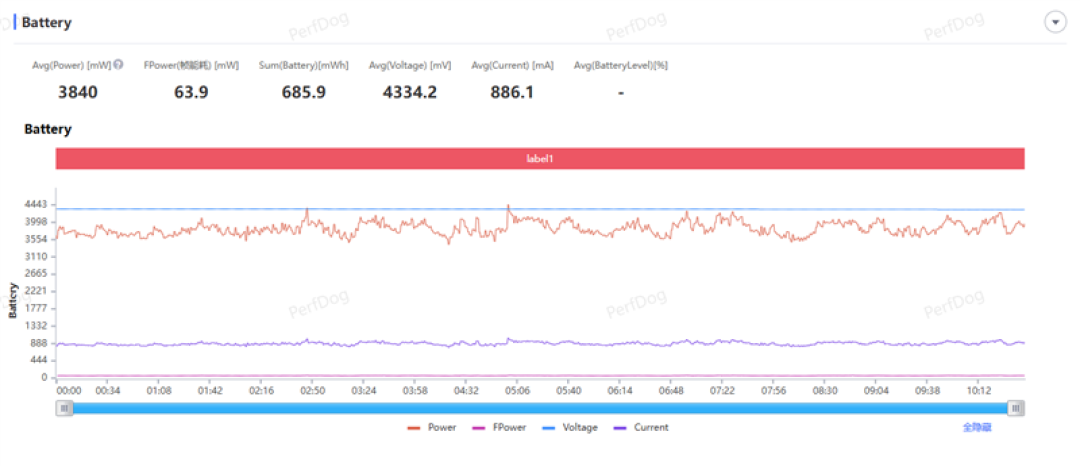This screenshot has height=466, width=1080.
Task: Select the red label1 bar
Action: [540, 158]
